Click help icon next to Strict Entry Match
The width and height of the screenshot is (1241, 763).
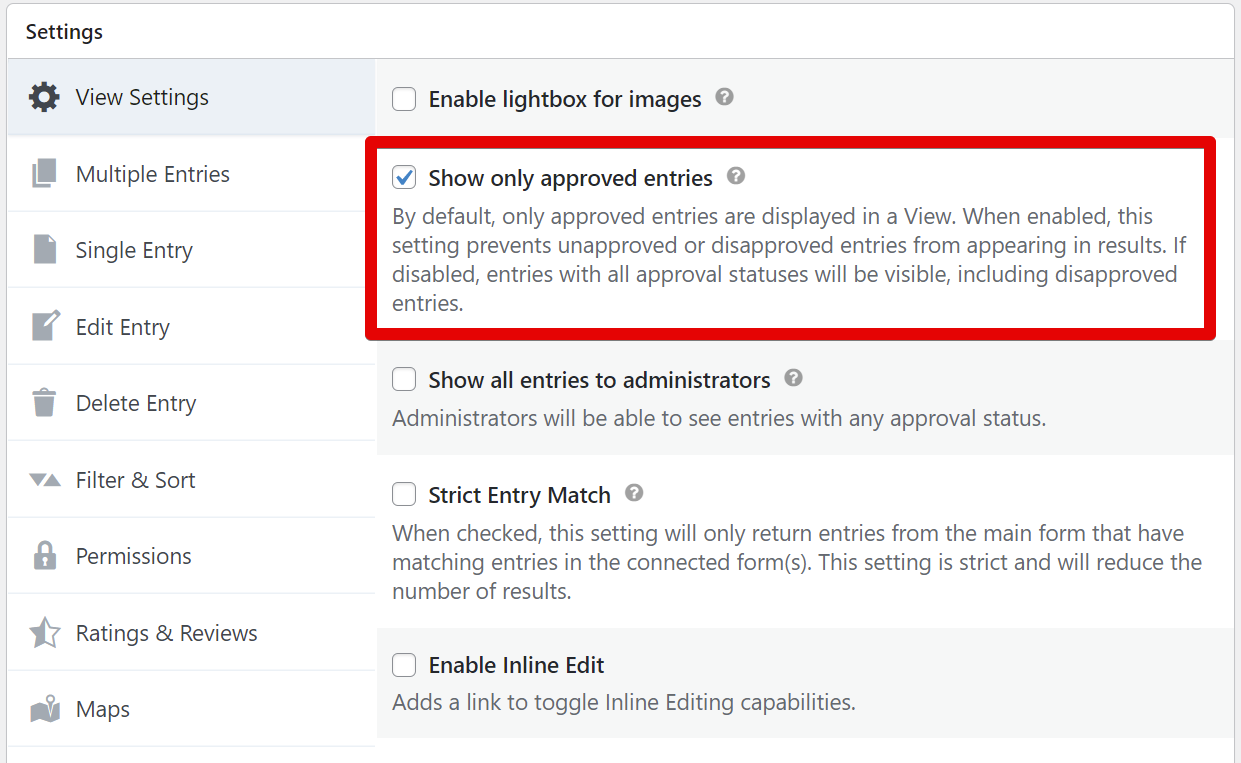pyautogui.click(x=634, y=493)
